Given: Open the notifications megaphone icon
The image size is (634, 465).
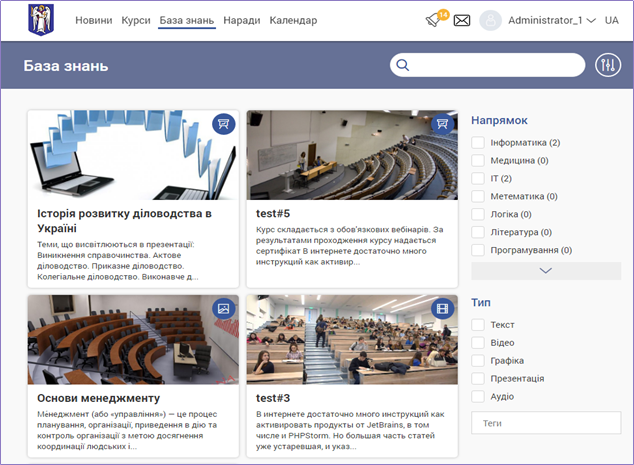Looking at the screenshot, I should coord(434,20).
